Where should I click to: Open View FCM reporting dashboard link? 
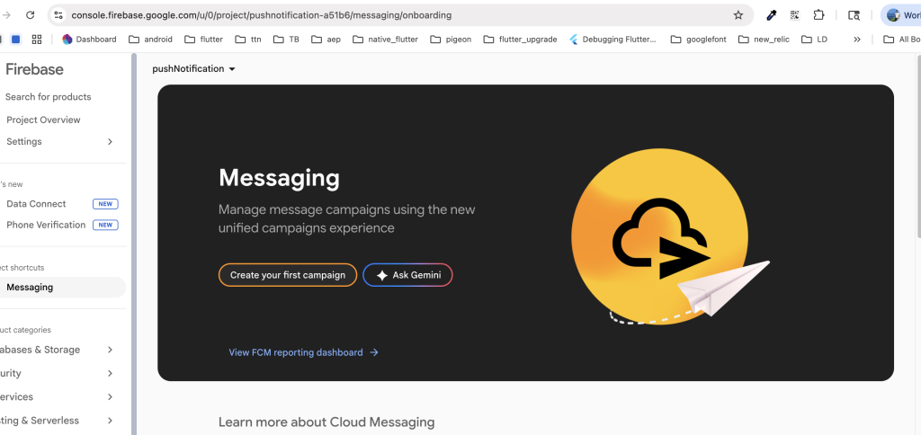click(303, 352)
